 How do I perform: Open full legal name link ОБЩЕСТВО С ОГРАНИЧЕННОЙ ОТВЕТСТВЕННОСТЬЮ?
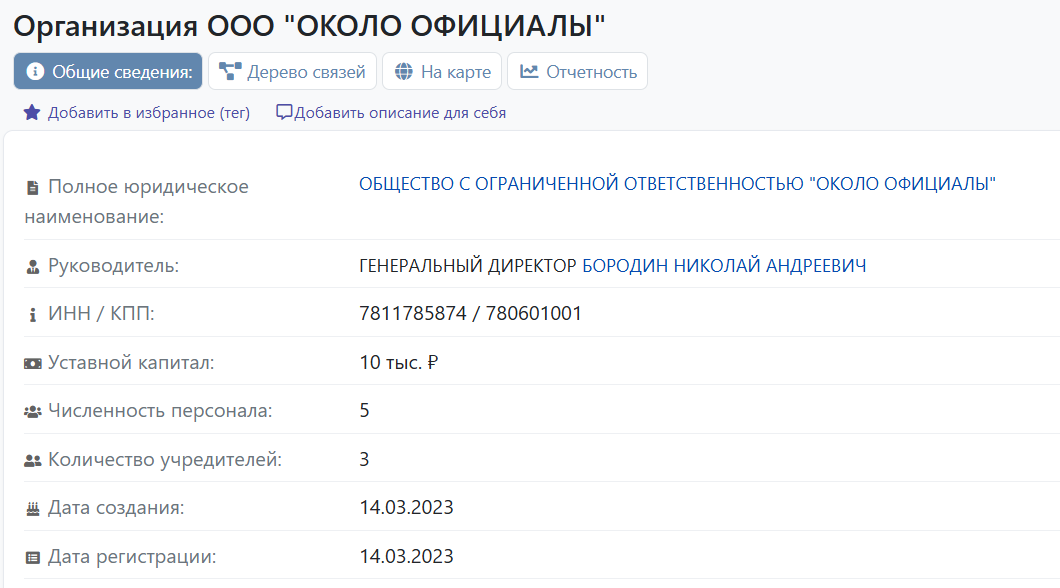coord(677,184)
